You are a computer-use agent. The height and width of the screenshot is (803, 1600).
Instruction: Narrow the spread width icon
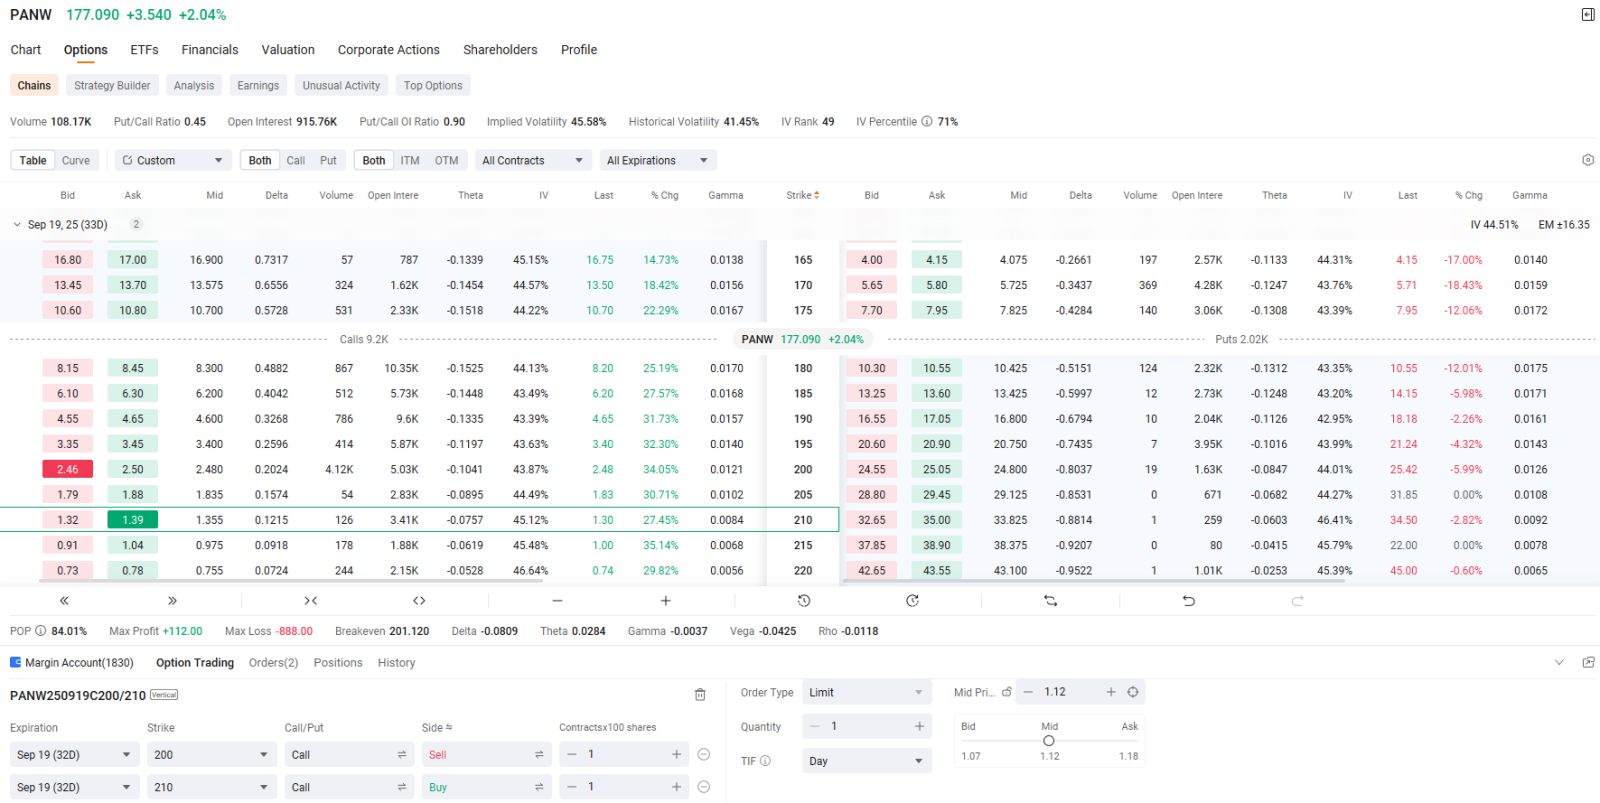311,601
